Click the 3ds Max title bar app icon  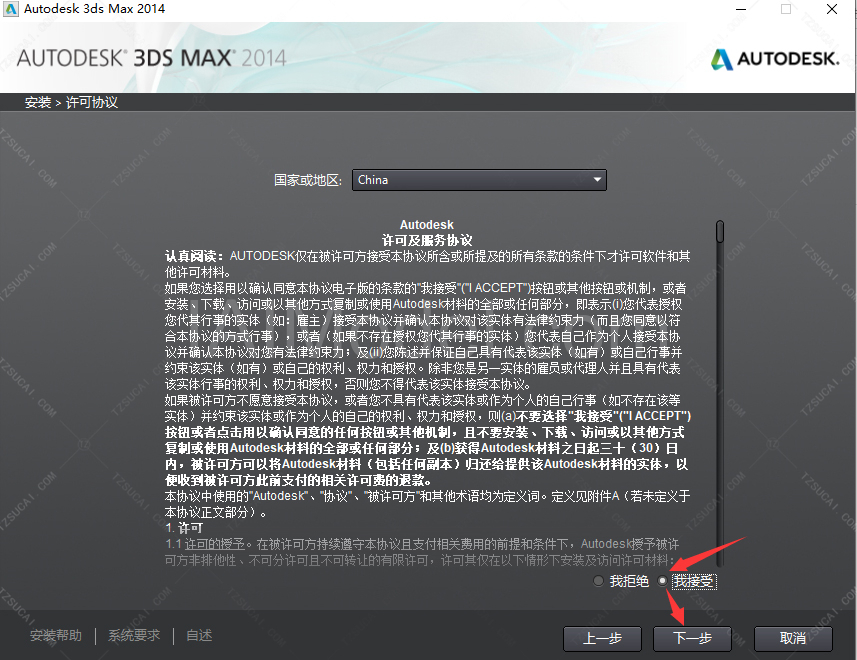[x=10, y=9]
